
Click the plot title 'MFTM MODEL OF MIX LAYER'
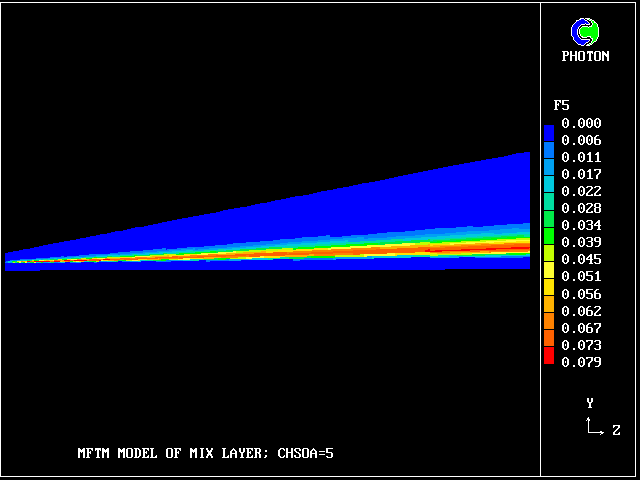point(170,453)
